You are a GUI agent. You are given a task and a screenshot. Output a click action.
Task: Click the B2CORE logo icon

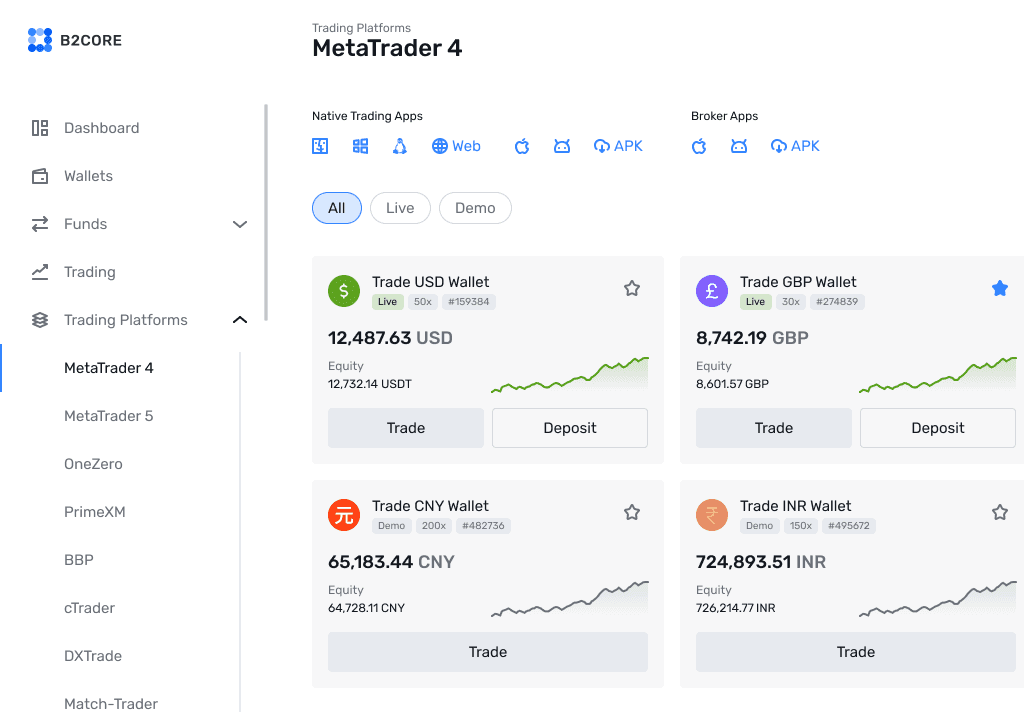39,40
